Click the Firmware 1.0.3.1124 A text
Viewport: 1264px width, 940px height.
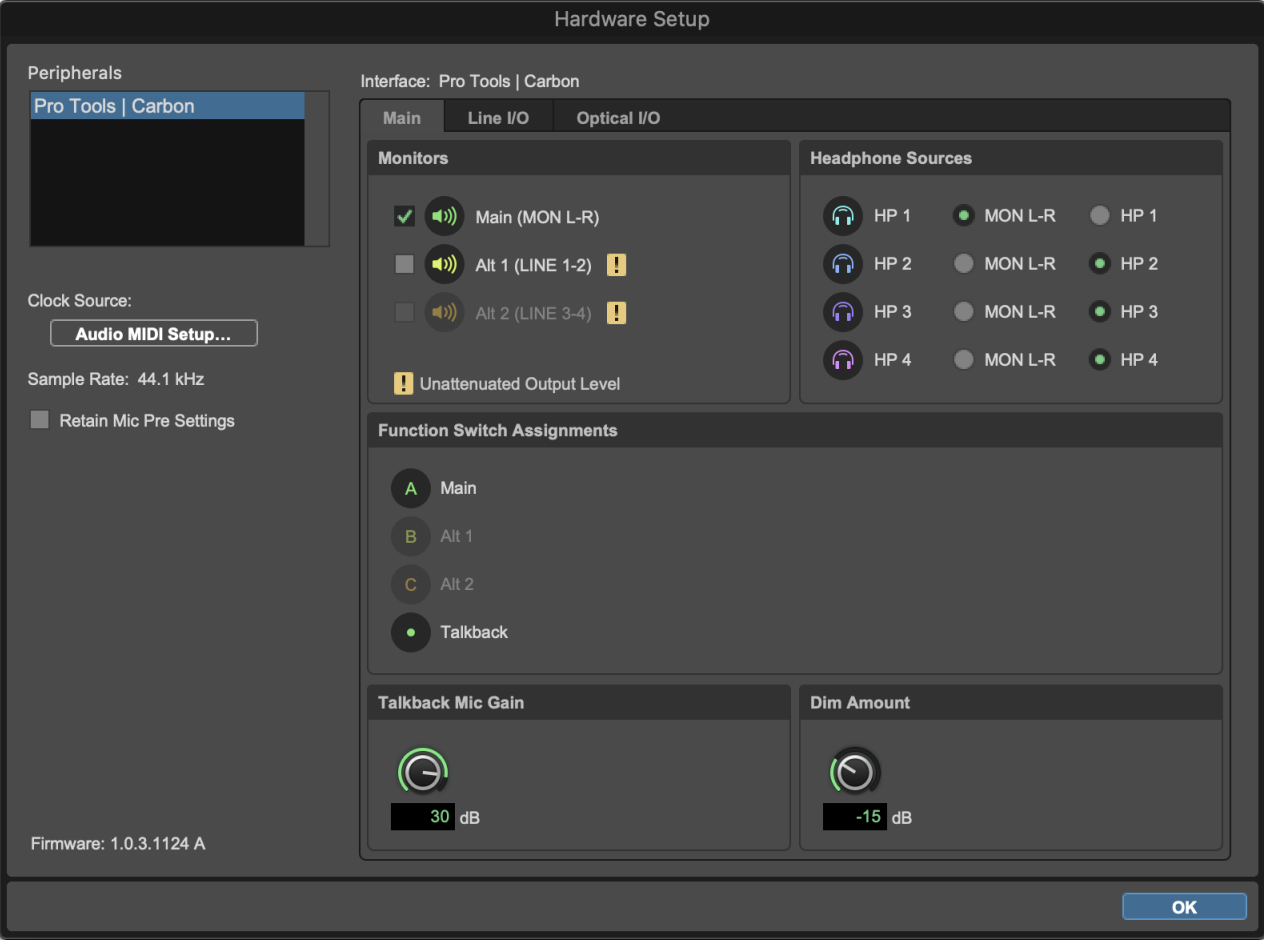[x=118, y=844]
